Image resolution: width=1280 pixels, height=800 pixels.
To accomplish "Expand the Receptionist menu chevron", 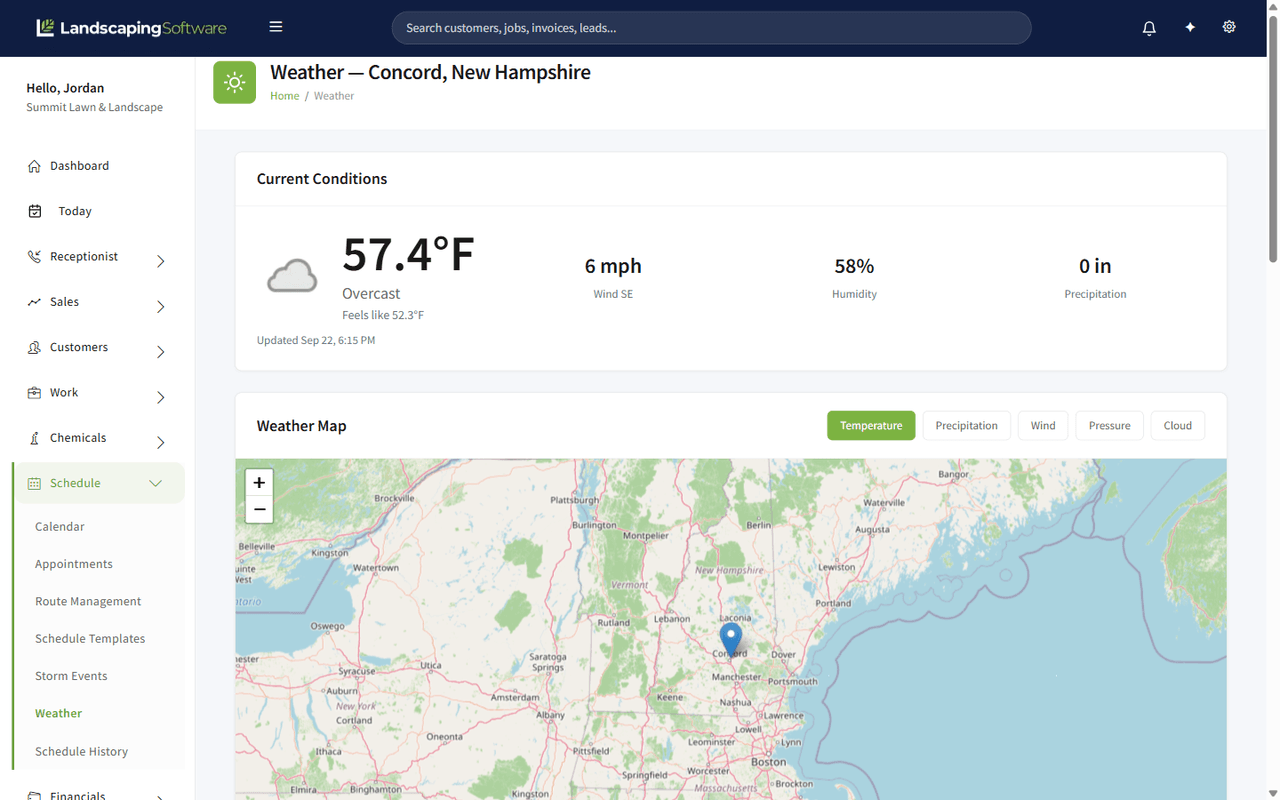I will [x=161, y=261].
